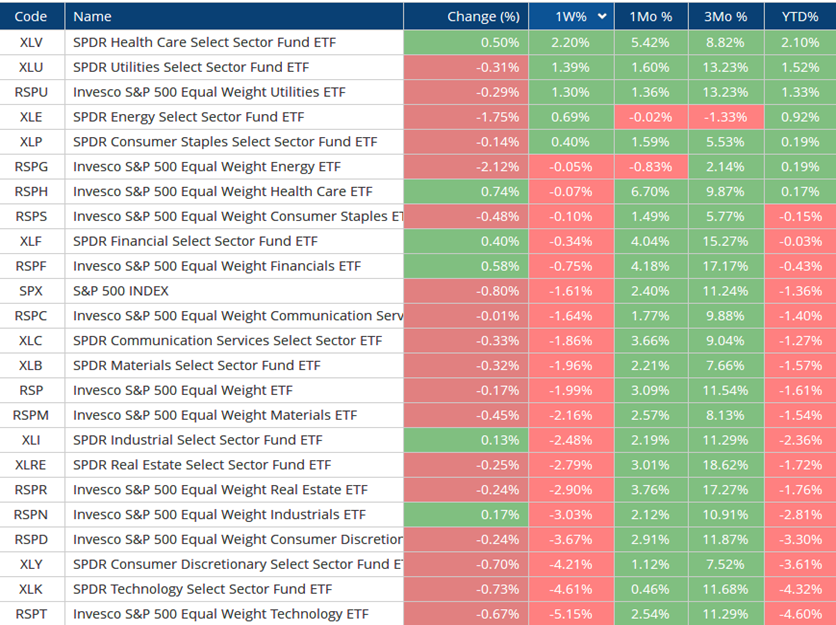Image resolution: width=836 pixels, height=625 pixels.
Task: Sort table by YTD% header
Action: (800, 17)
